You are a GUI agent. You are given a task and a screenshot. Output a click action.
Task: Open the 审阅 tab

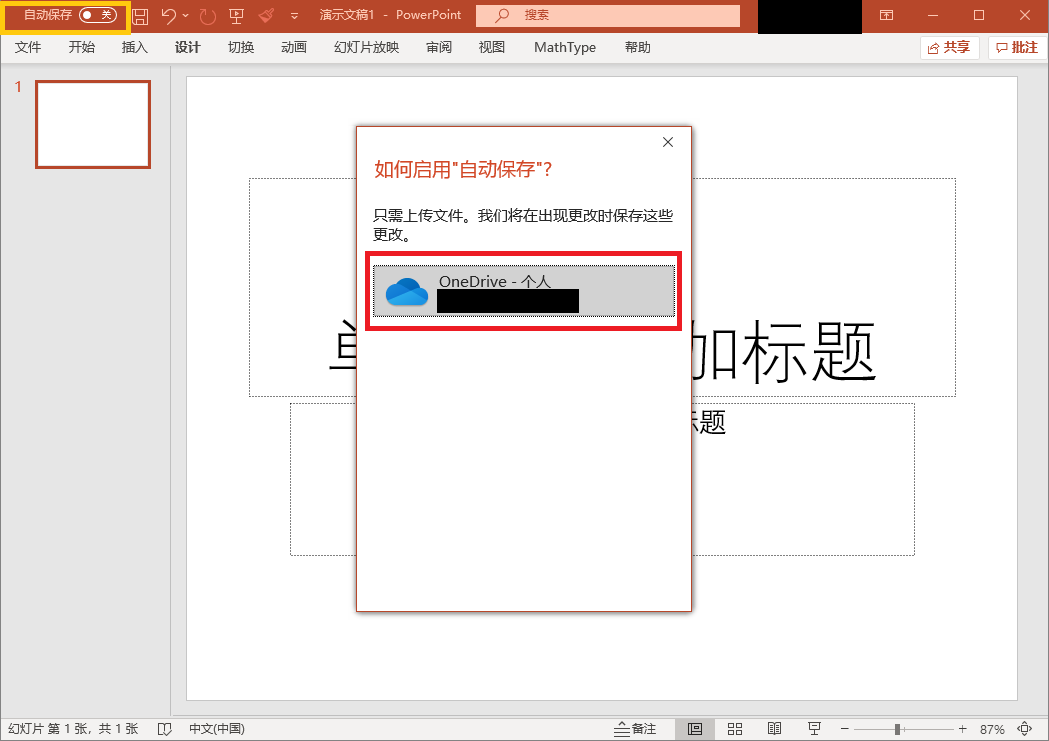tap(439, 47)
